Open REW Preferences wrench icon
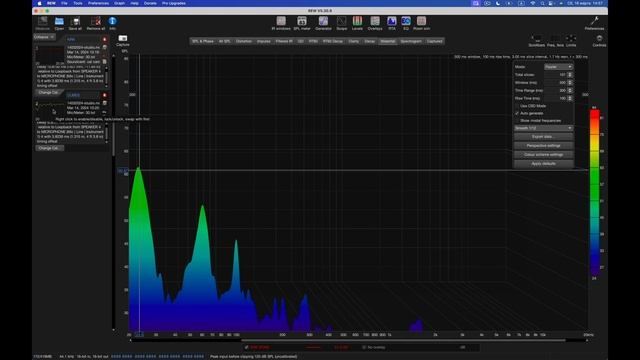Screen dimensions: 640x360 [594, 23]
